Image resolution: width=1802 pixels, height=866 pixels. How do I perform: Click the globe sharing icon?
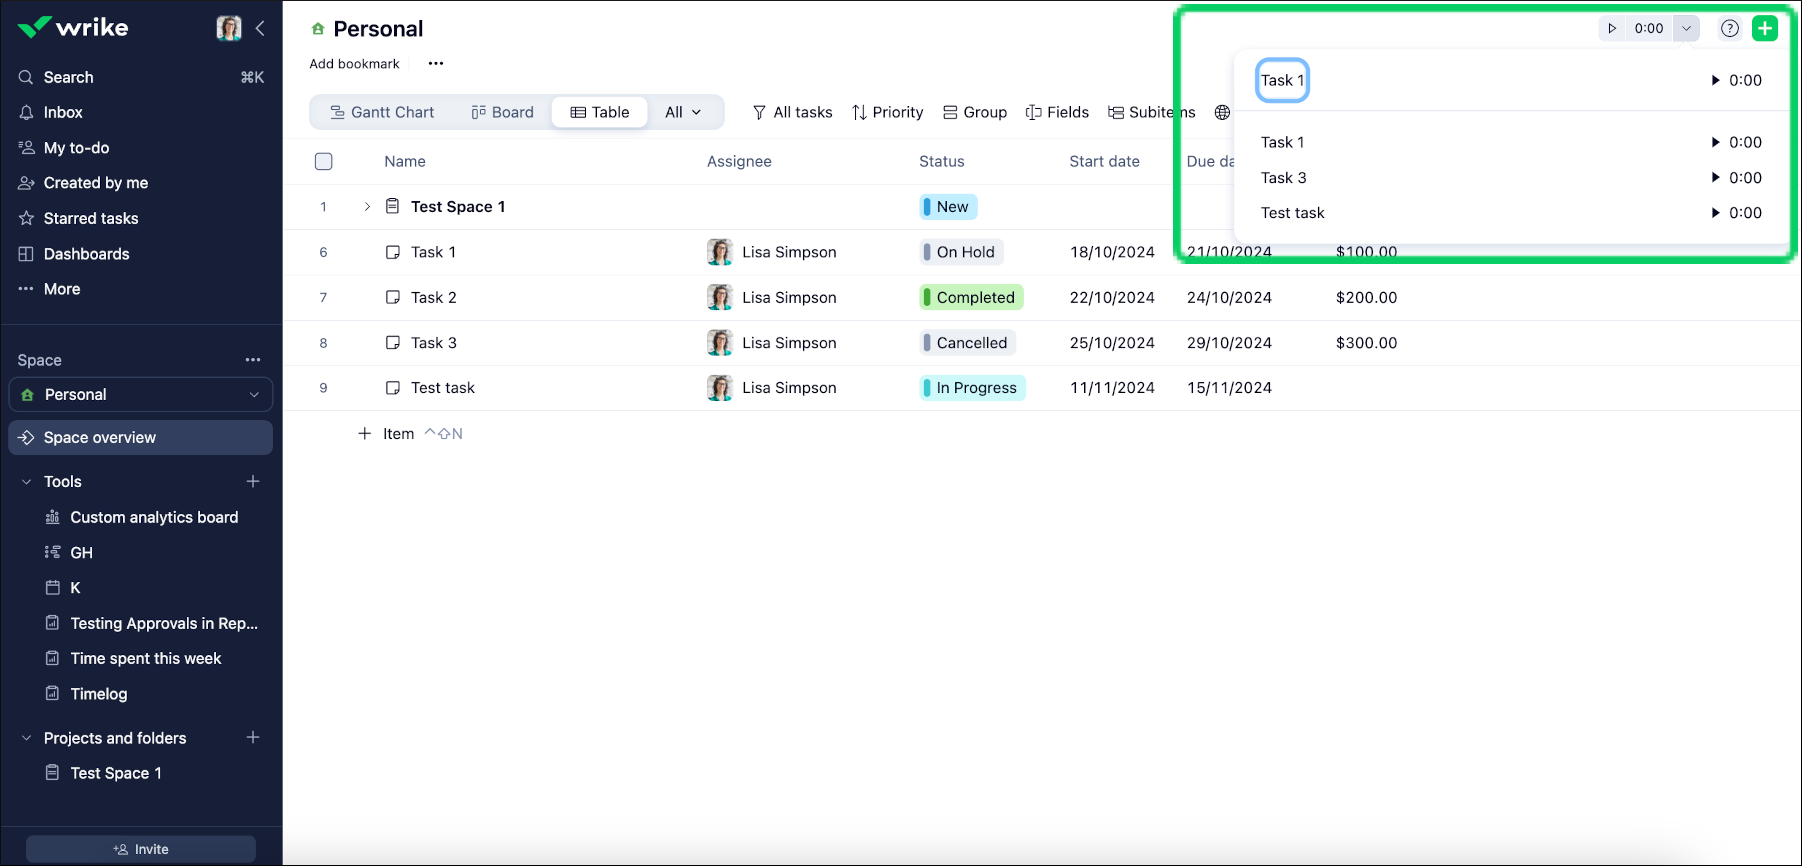click(1222, 113)
